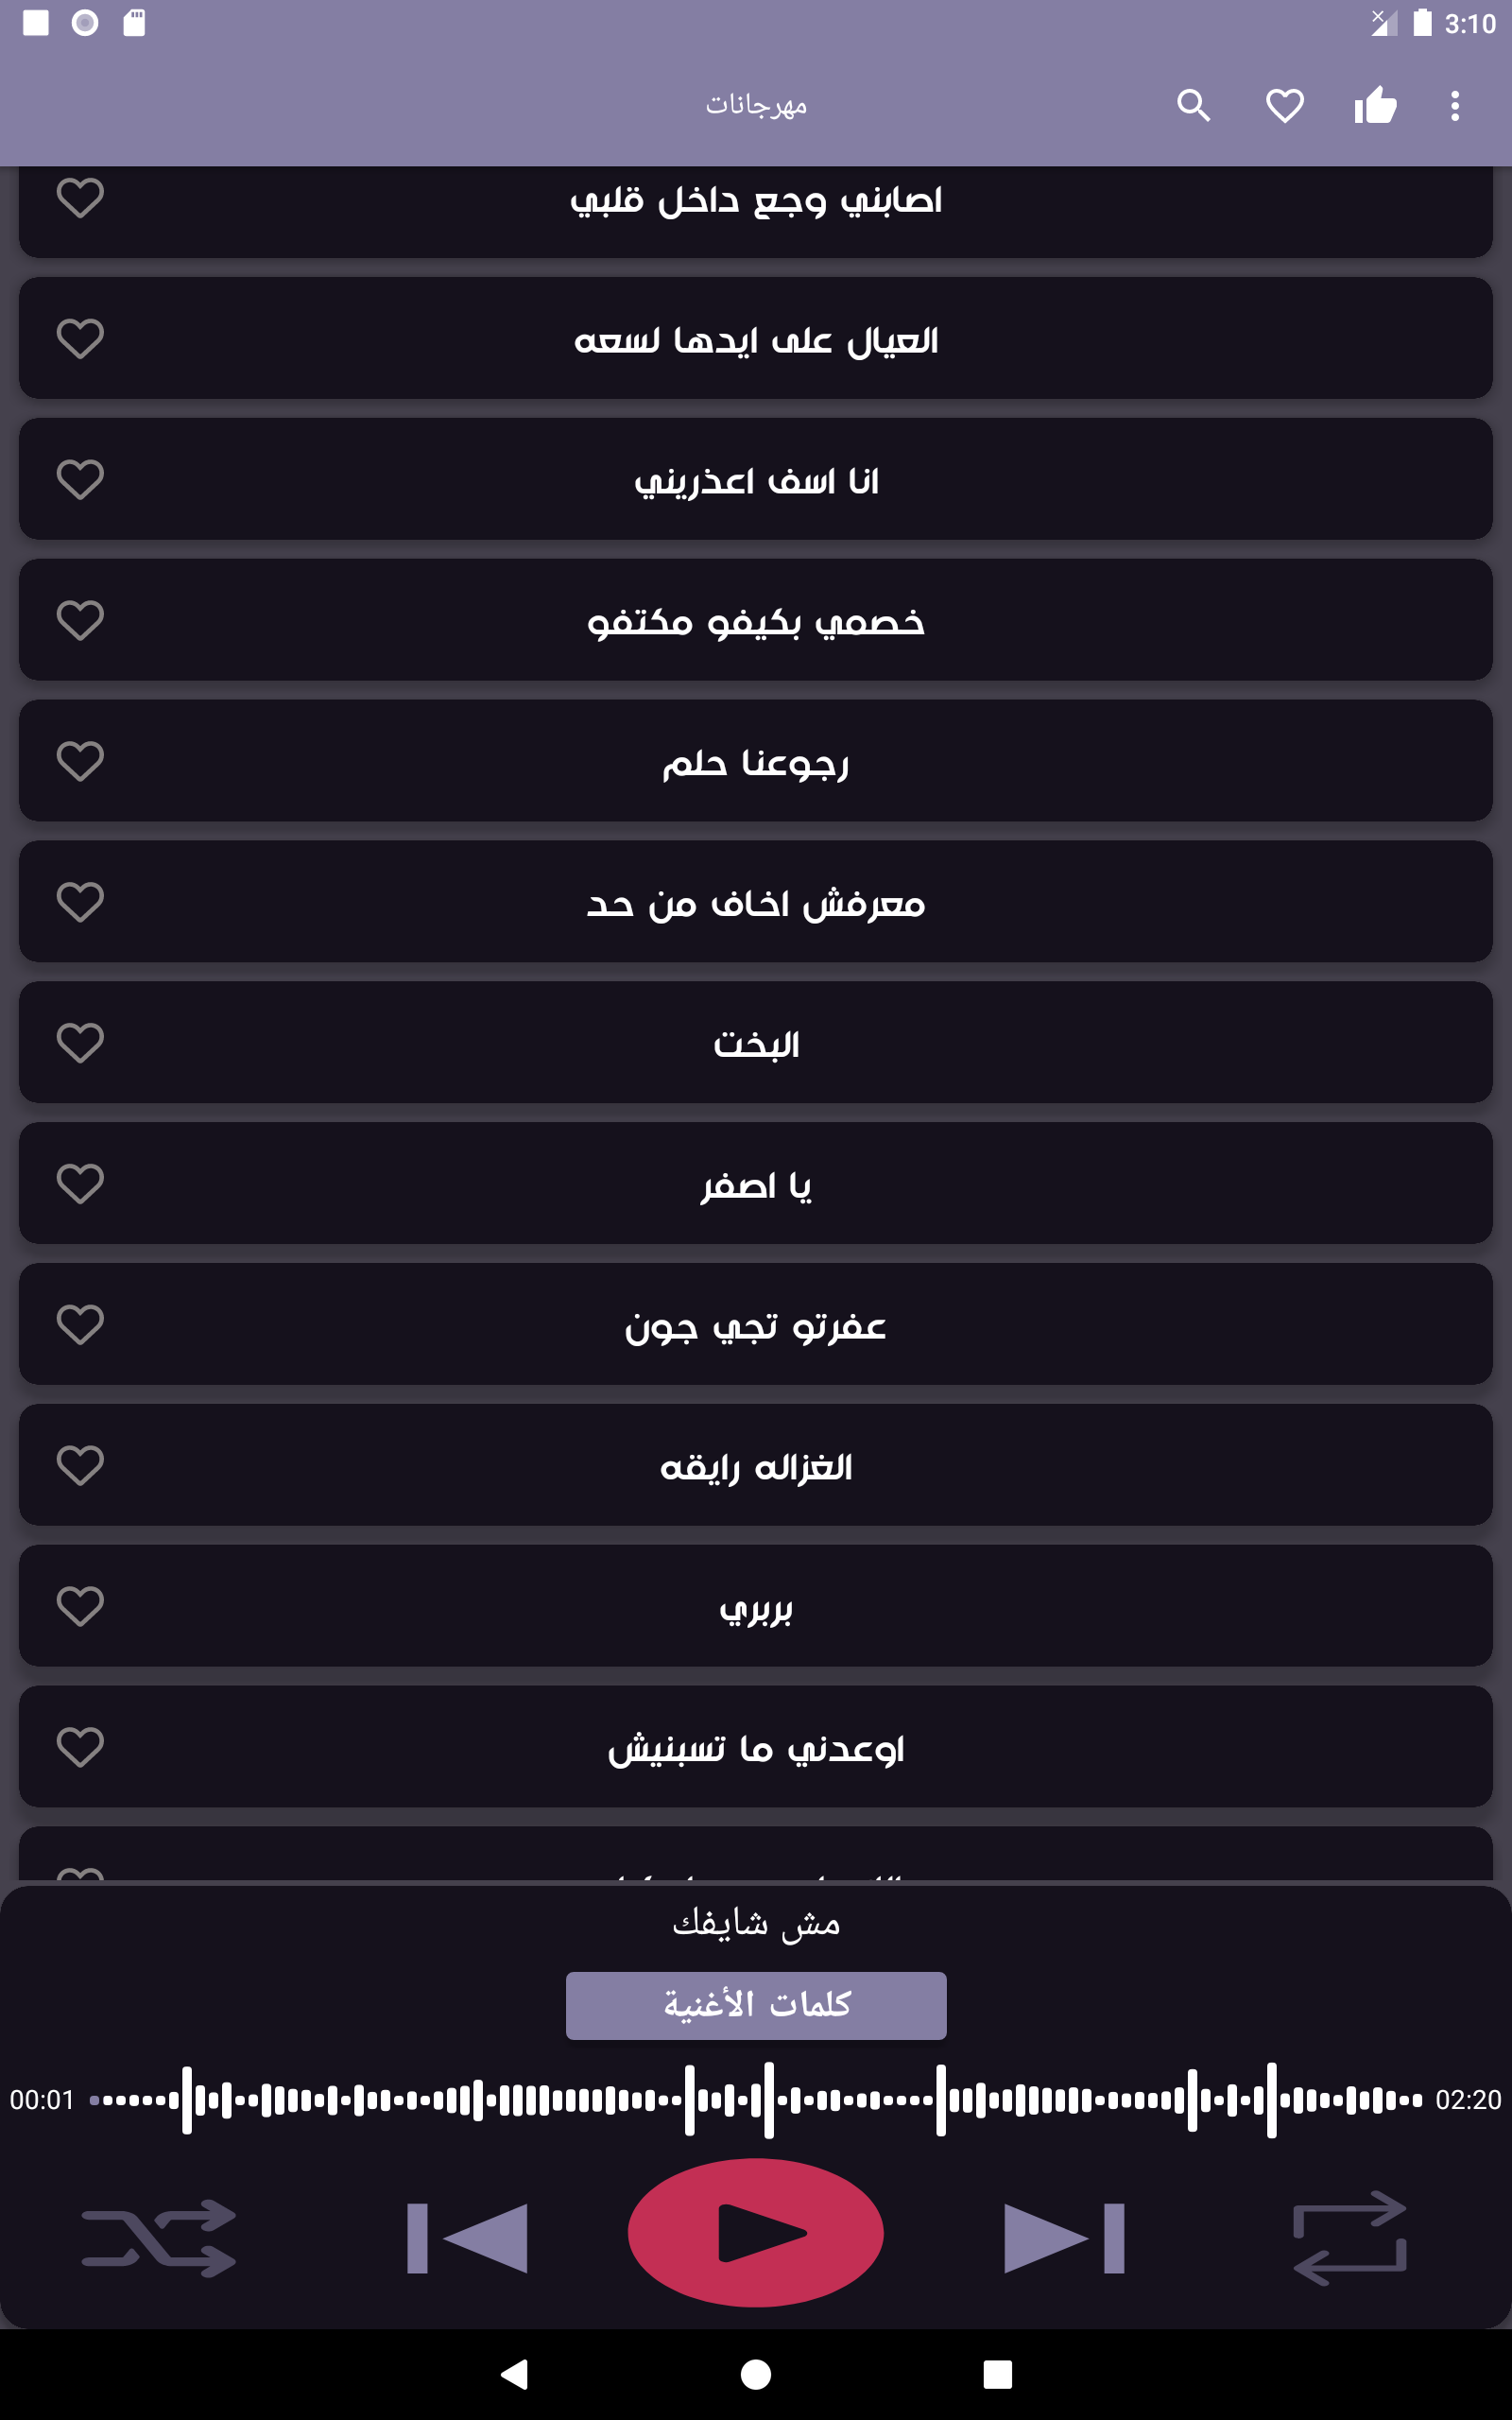Favorite the song بربري using heart icon
The image size is (1512, 2420).
coord(80,1606)
